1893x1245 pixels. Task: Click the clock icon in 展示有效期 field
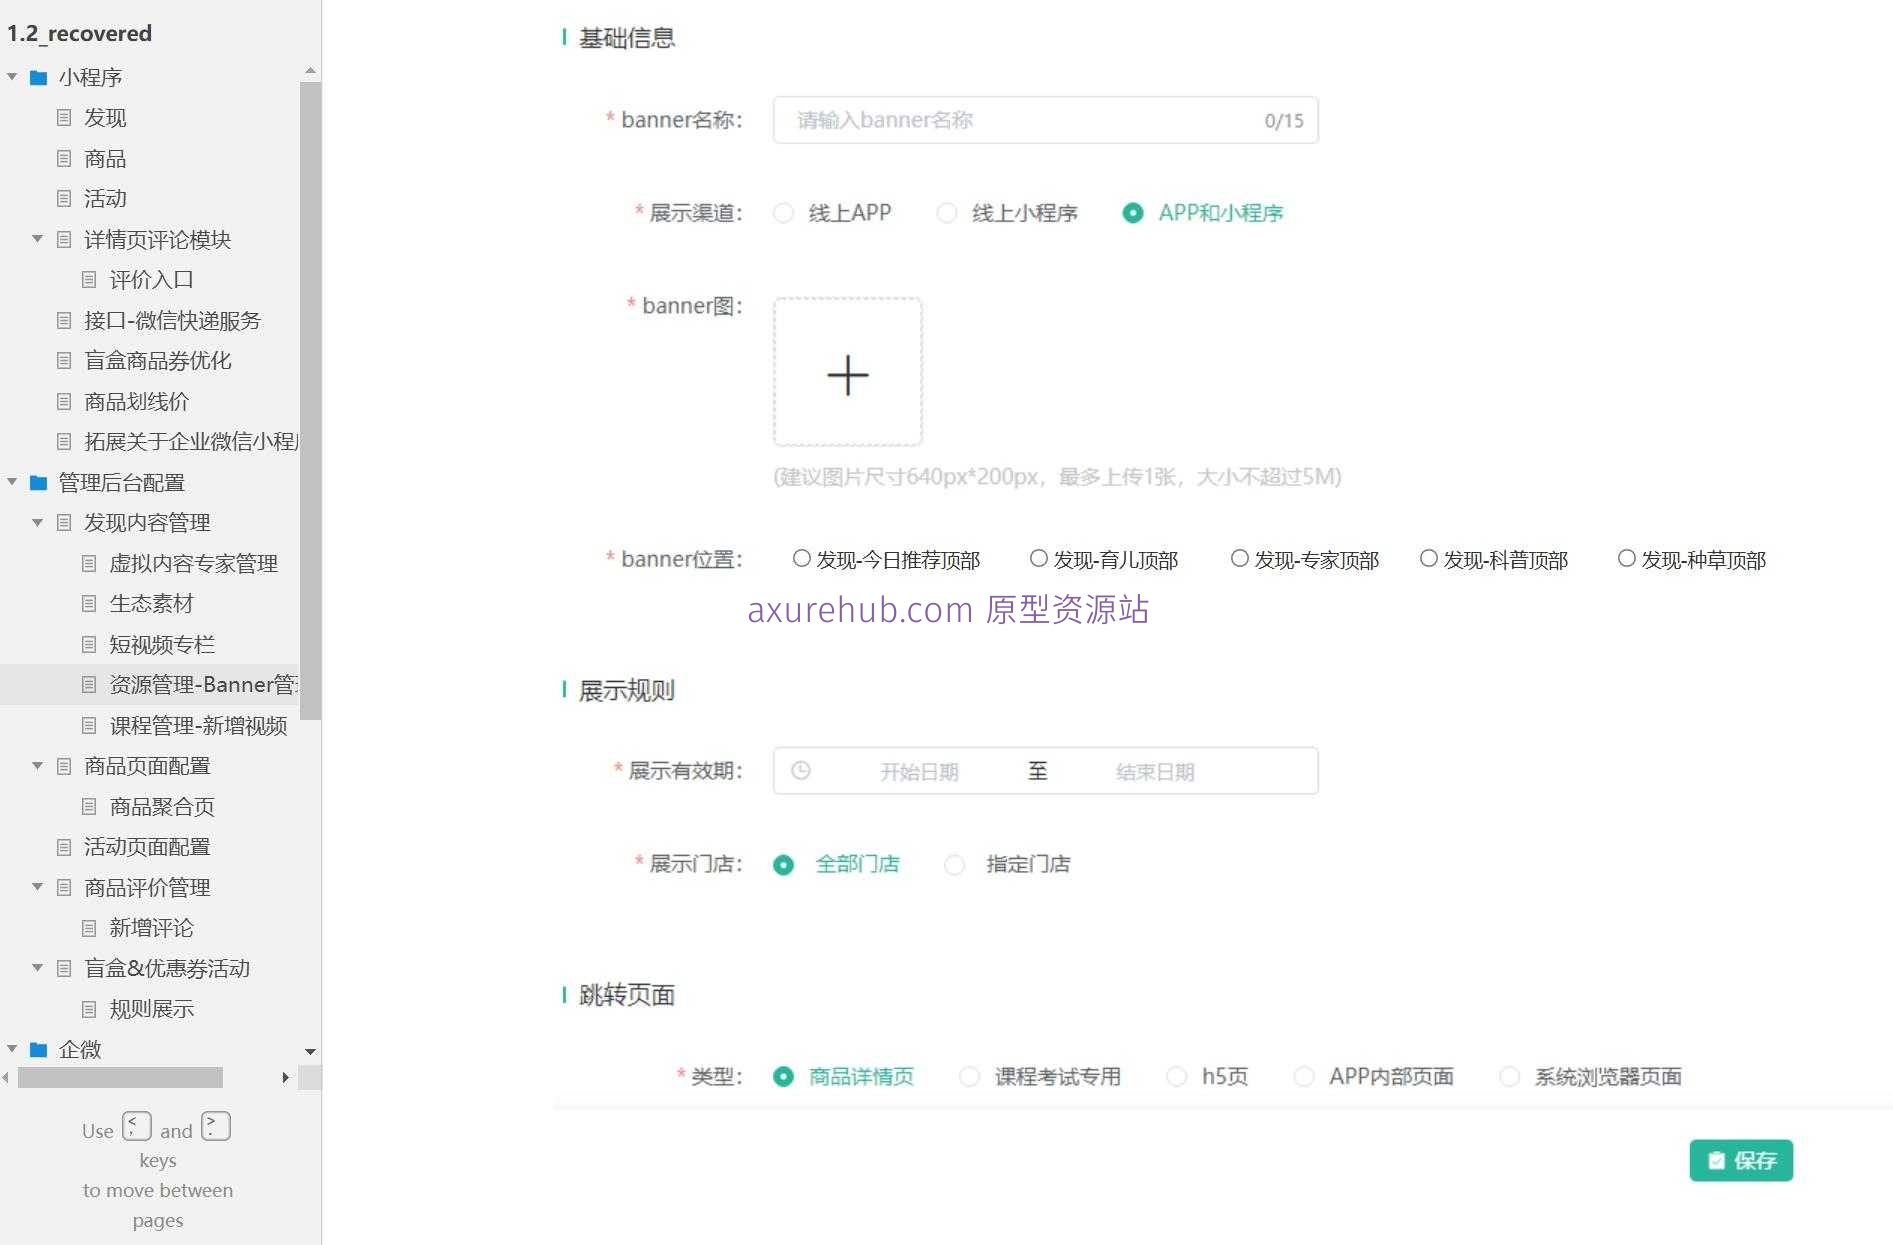pos(800,770)
